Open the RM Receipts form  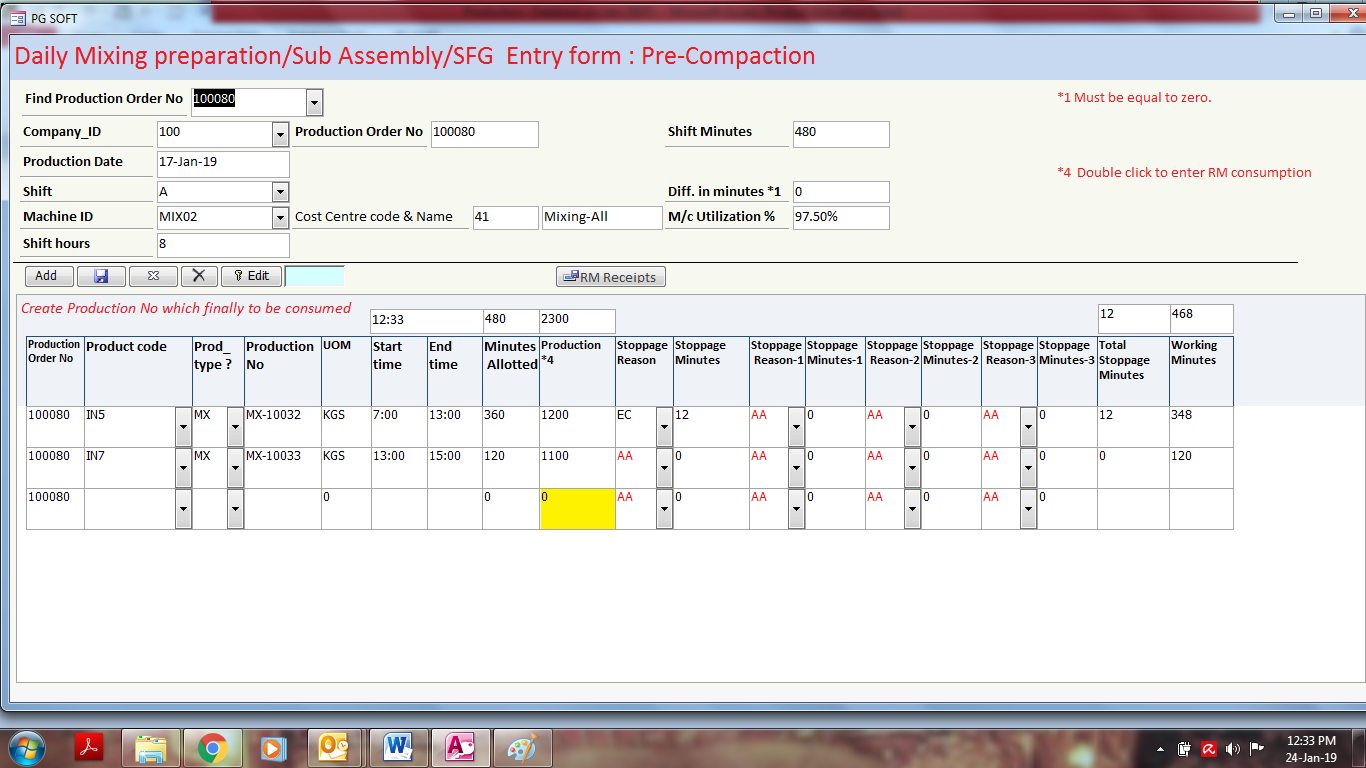pos(611,277)
